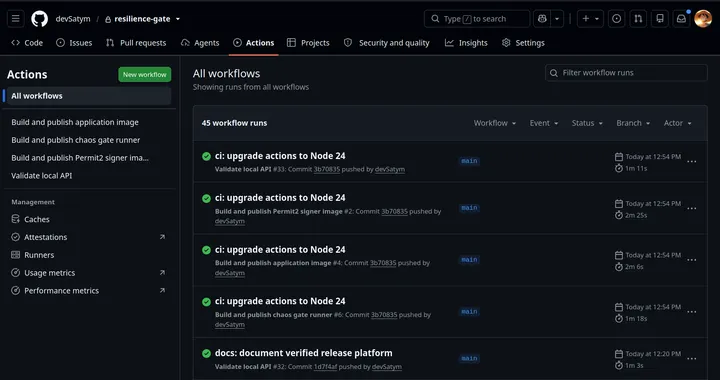720x380 pixels.
Task: Open run title for Validate local API #33
Action: [280, 156]
